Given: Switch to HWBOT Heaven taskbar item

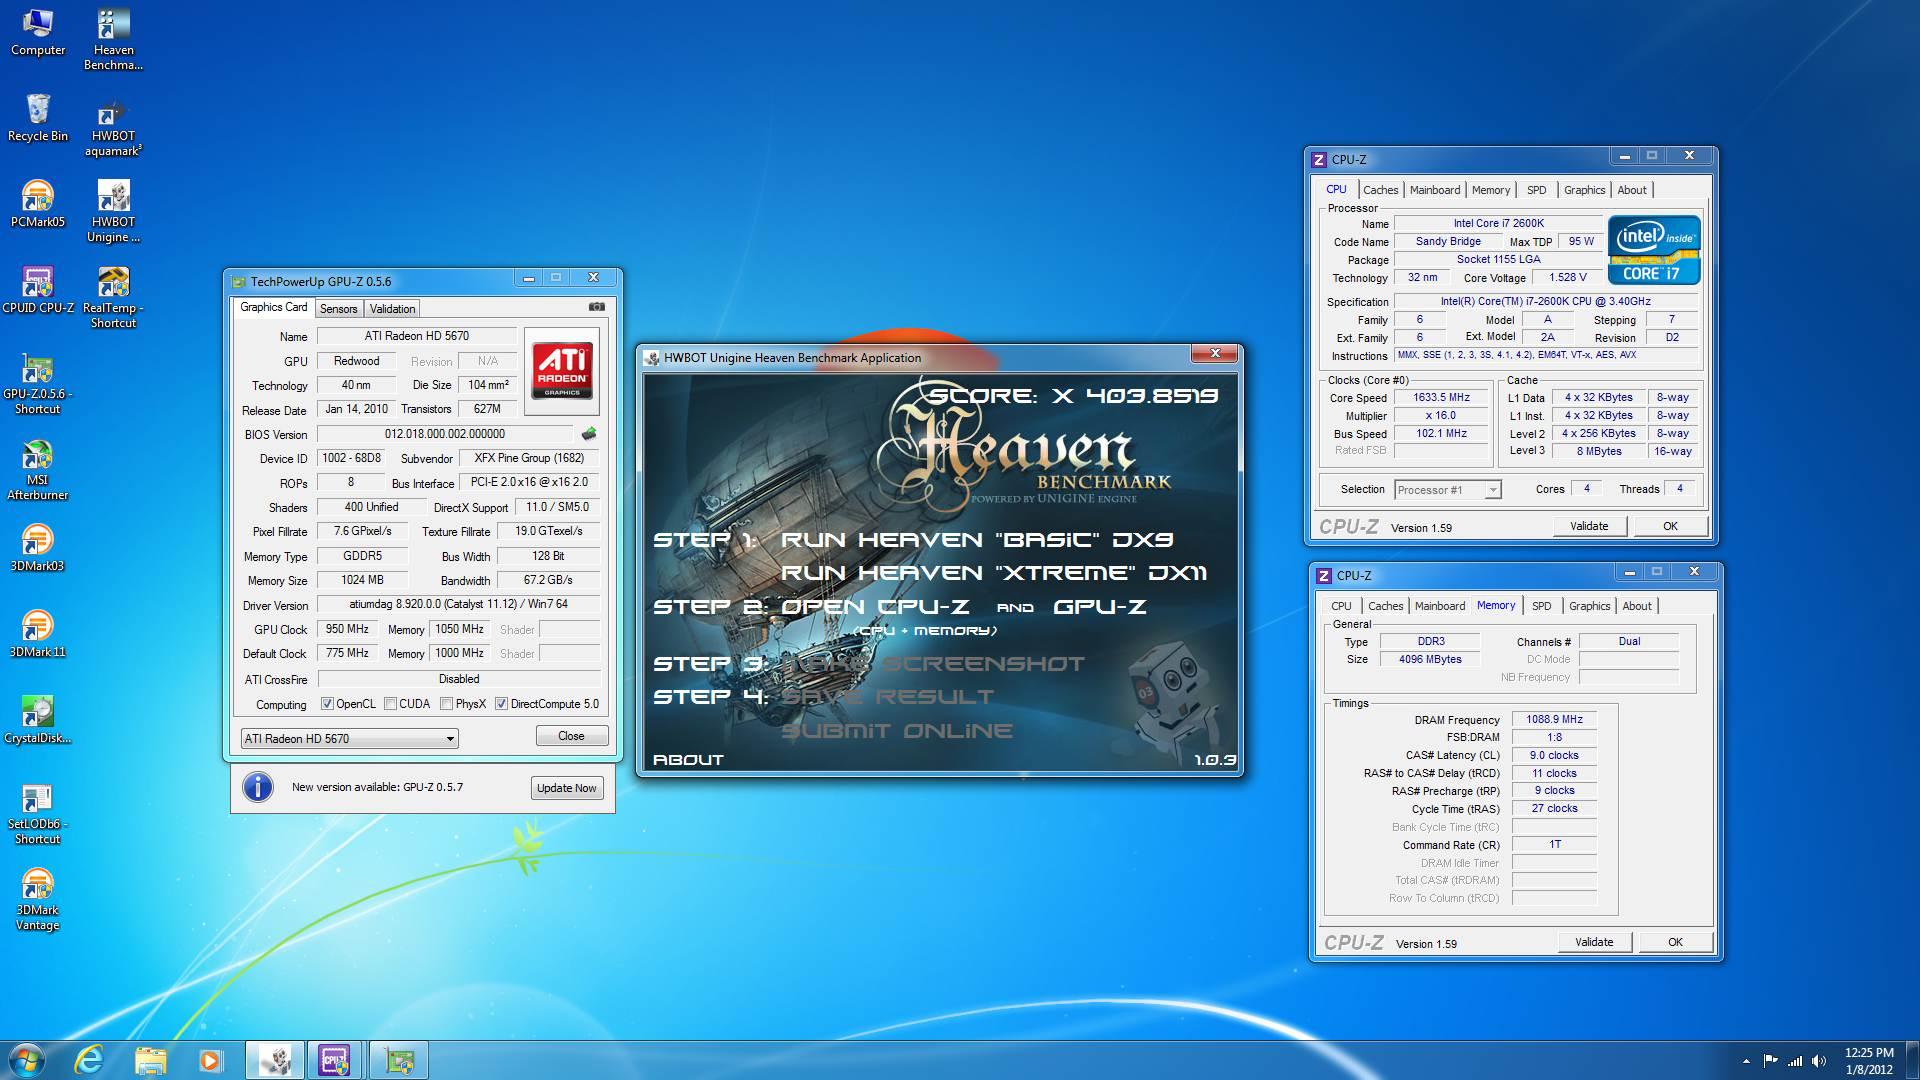Looking at the screenshot, I should point(275,1059).
